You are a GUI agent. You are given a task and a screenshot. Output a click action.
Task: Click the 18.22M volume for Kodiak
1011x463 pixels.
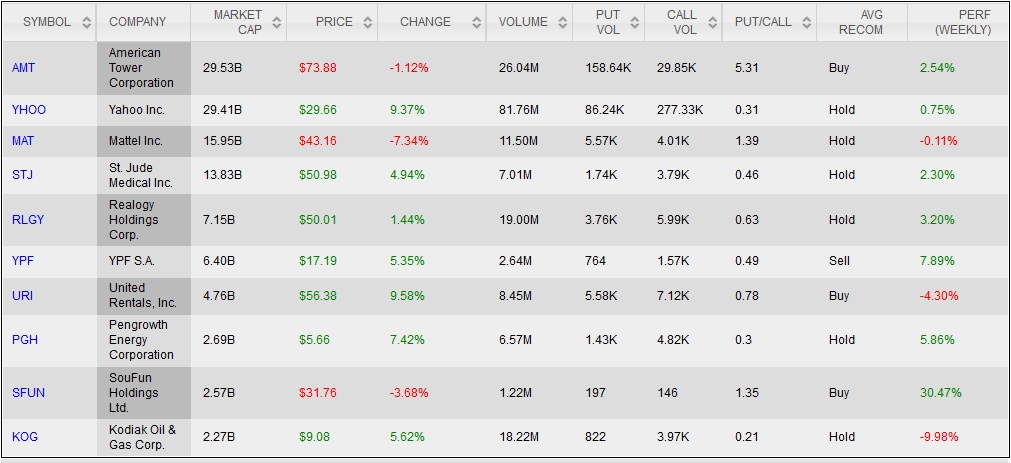(x=519, y=437)
